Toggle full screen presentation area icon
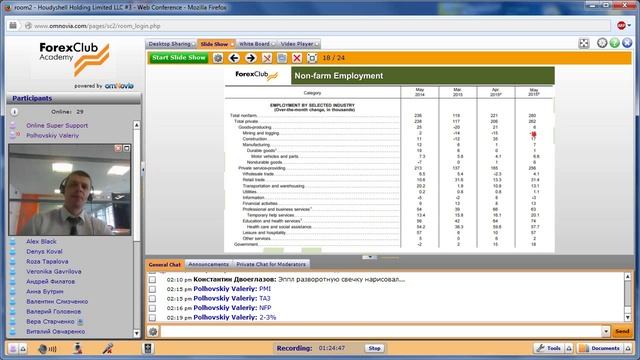This screenshot has width=640, height=360. point(584,43)
